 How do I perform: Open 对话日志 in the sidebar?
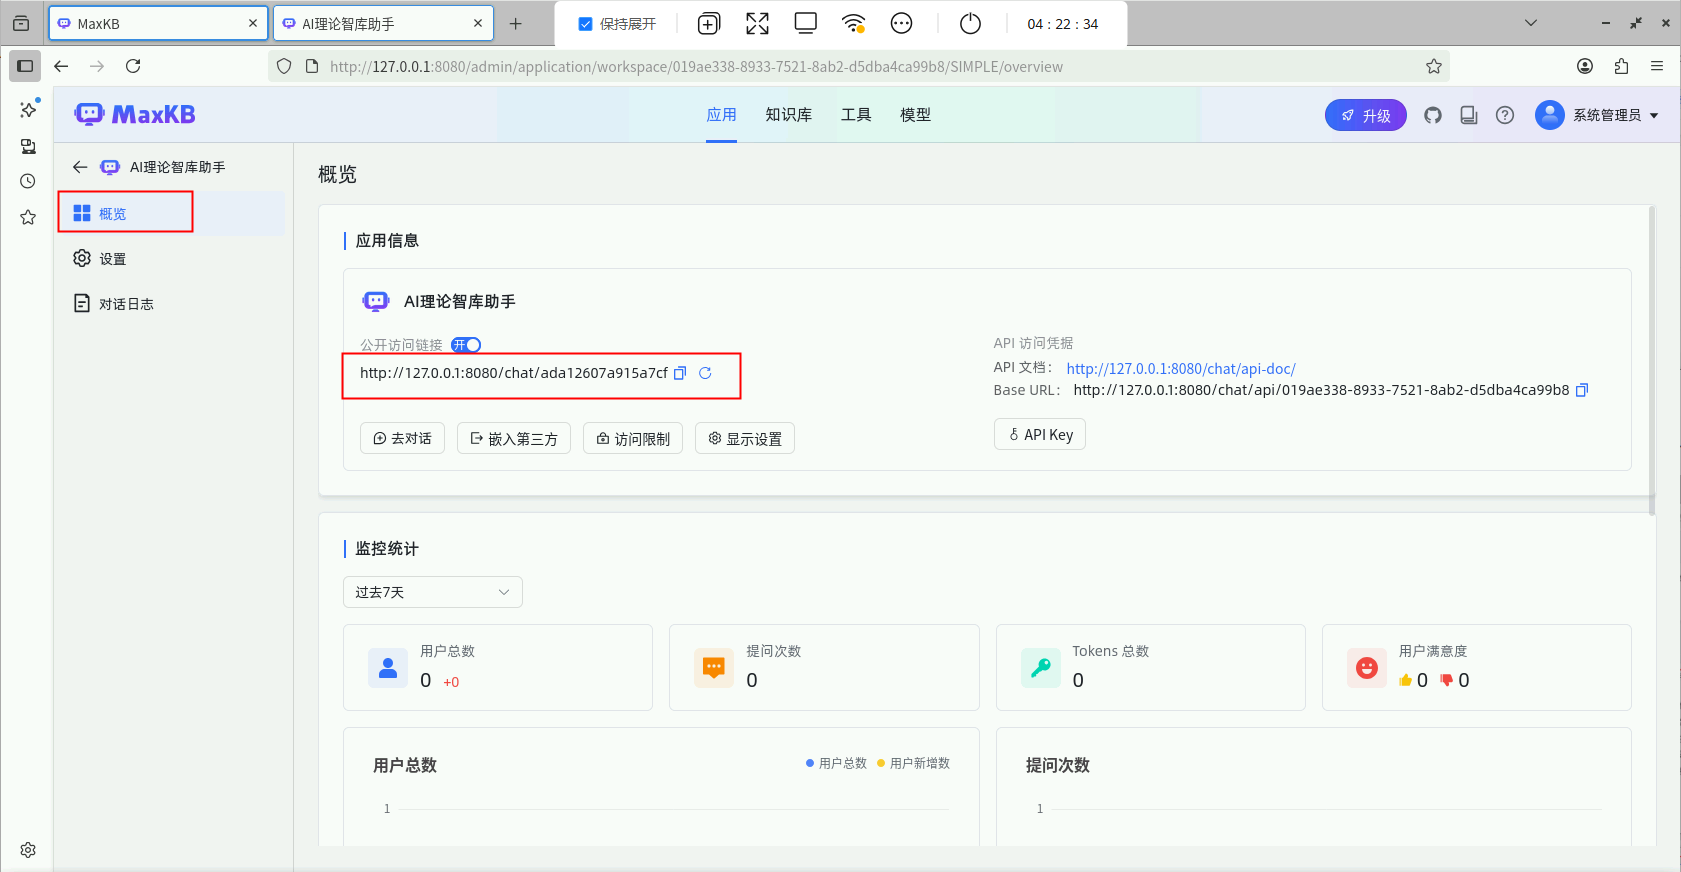coord(126,304)
